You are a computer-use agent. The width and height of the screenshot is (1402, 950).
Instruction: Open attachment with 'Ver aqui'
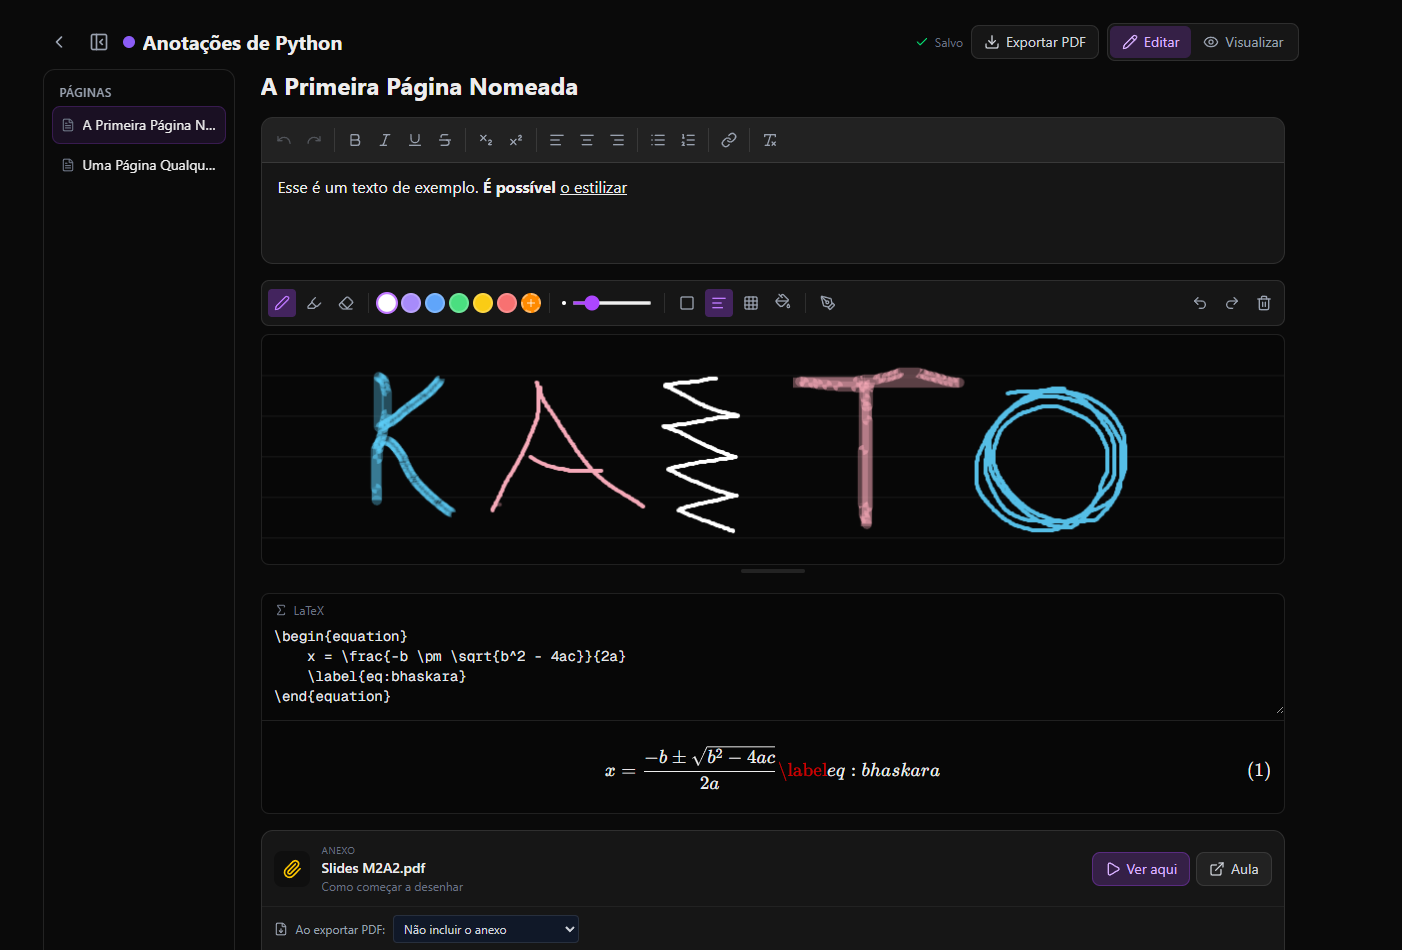[1141, 869]
